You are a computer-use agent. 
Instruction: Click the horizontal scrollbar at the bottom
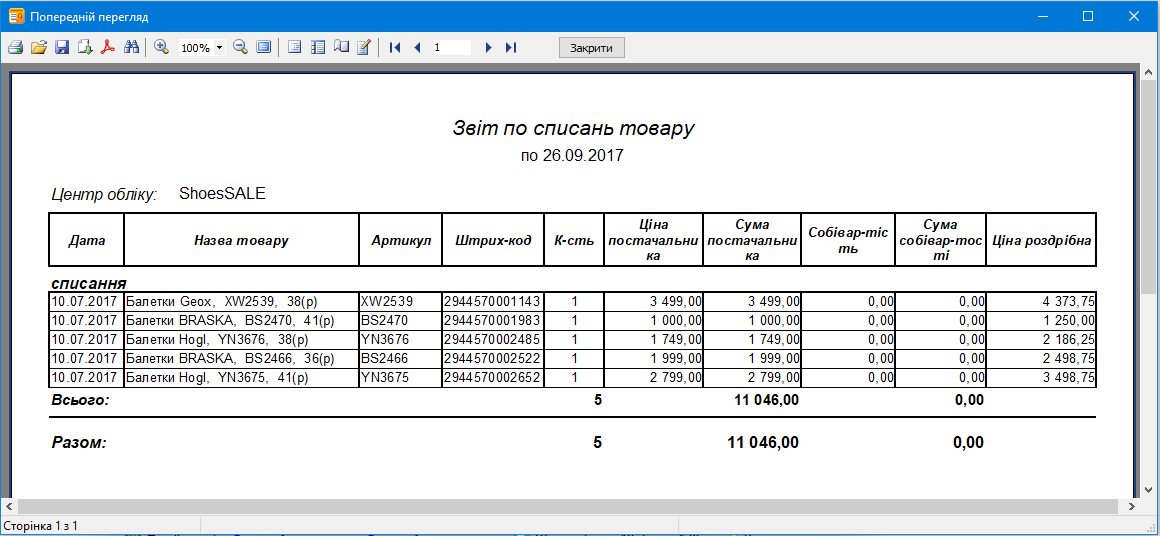[x=570, y=506]
